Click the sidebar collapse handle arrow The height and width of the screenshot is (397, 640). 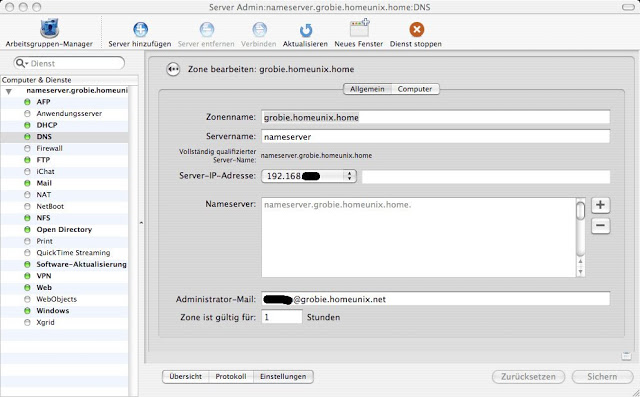[x=141, y=223]
